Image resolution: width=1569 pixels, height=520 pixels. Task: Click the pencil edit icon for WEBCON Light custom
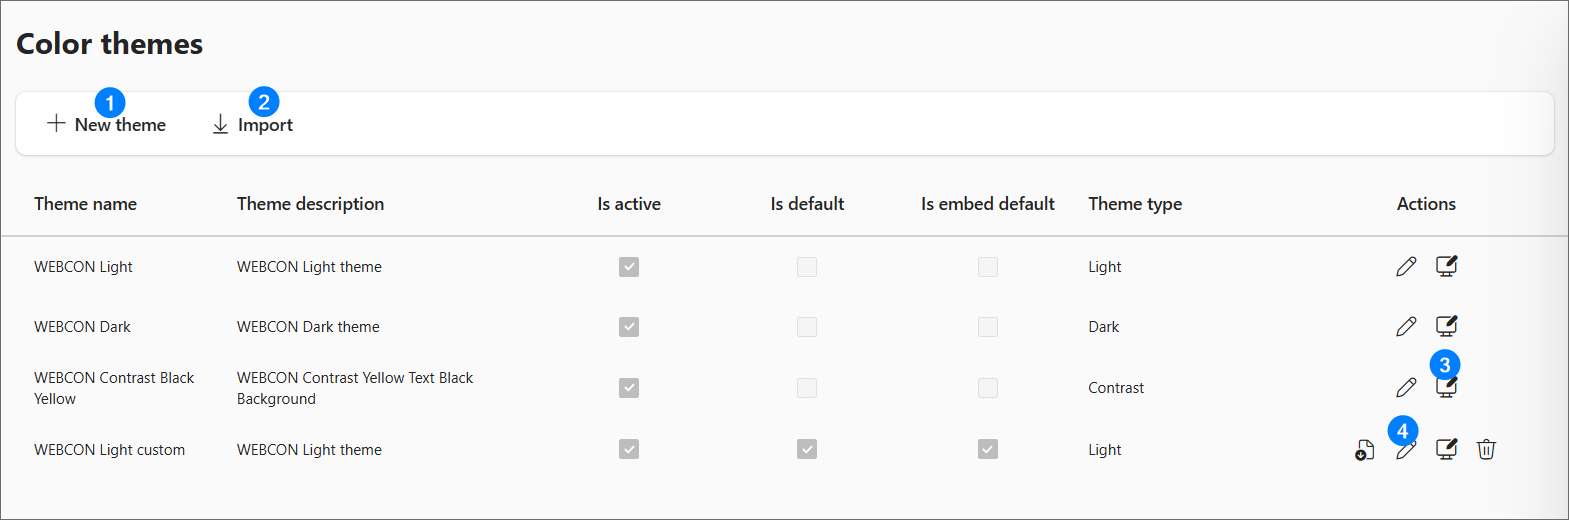1406,451
